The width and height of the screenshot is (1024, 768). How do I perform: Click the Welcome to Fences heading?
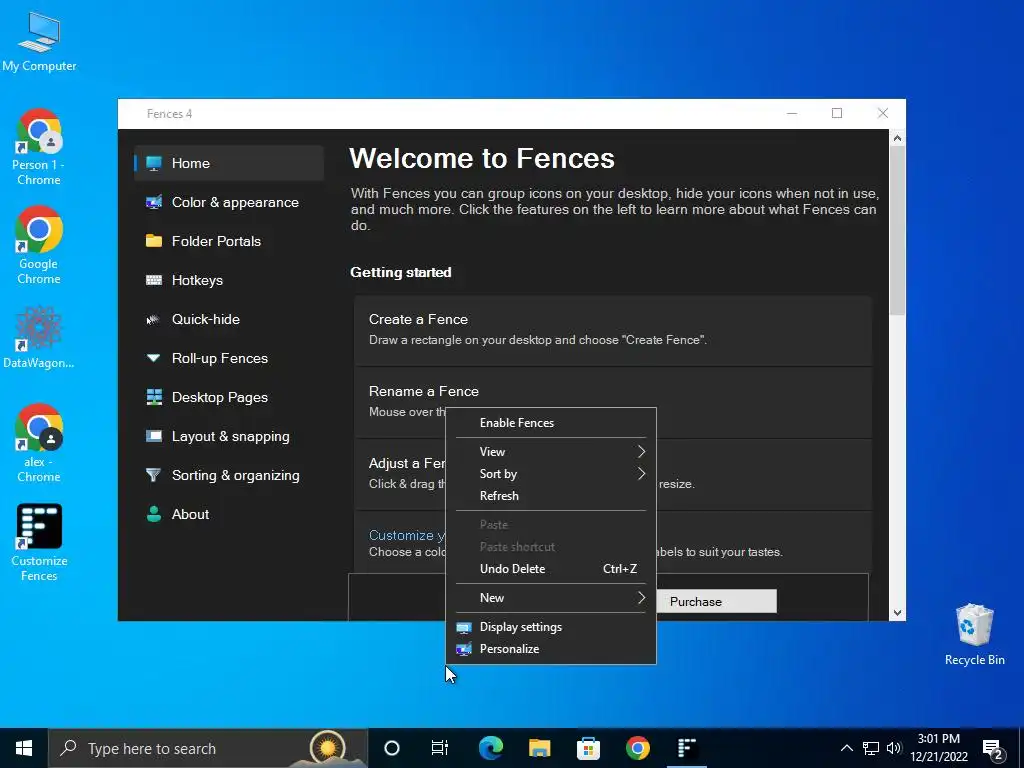tap(482, 158)
